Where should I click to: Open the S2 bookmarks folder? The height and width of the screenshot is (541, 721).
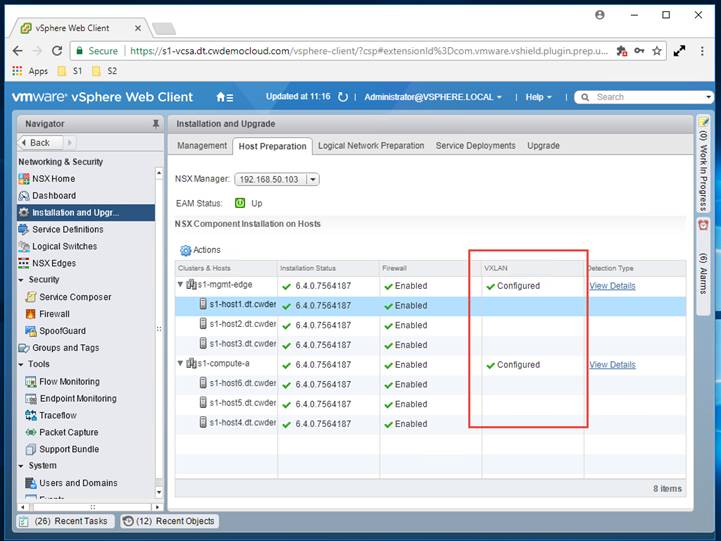tap(105, 71)
